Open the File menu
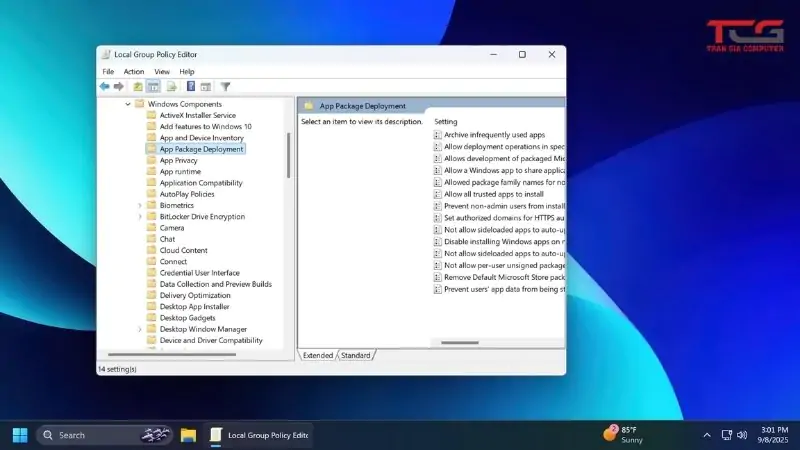The height and width of the screenshot is (450, 800). pos(108,71)
